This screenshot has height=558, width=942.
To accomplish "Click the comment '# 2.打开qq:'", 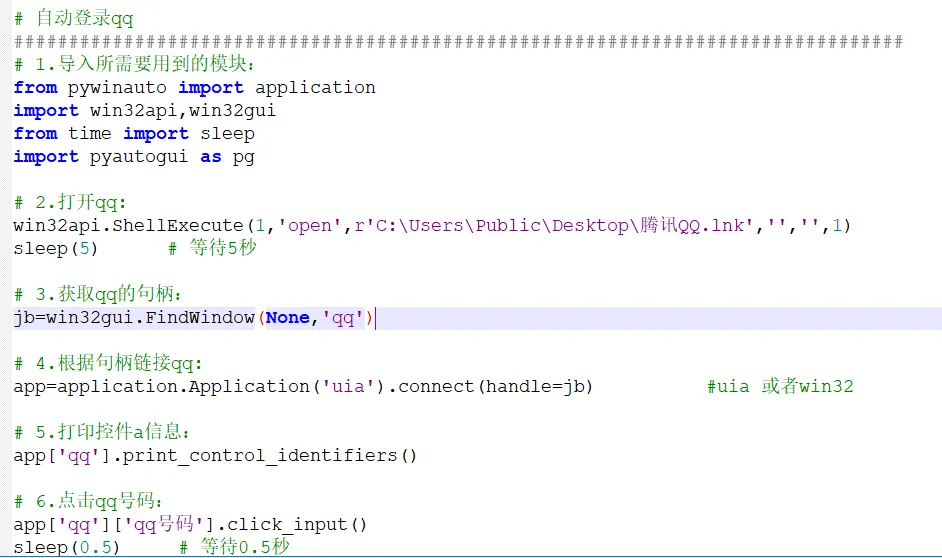I will 70,202.
